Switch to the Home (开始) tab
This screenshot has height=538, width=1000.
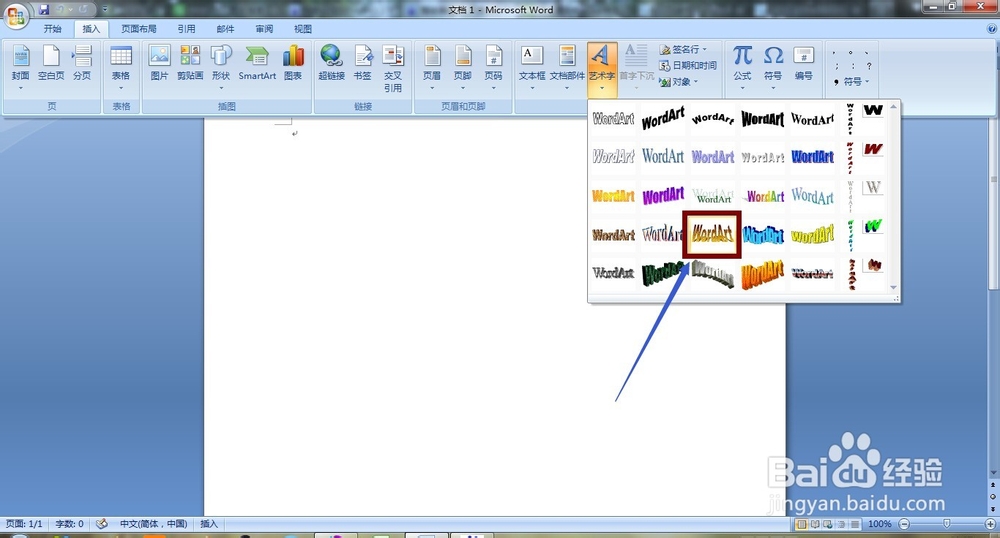tap(52, 29)
